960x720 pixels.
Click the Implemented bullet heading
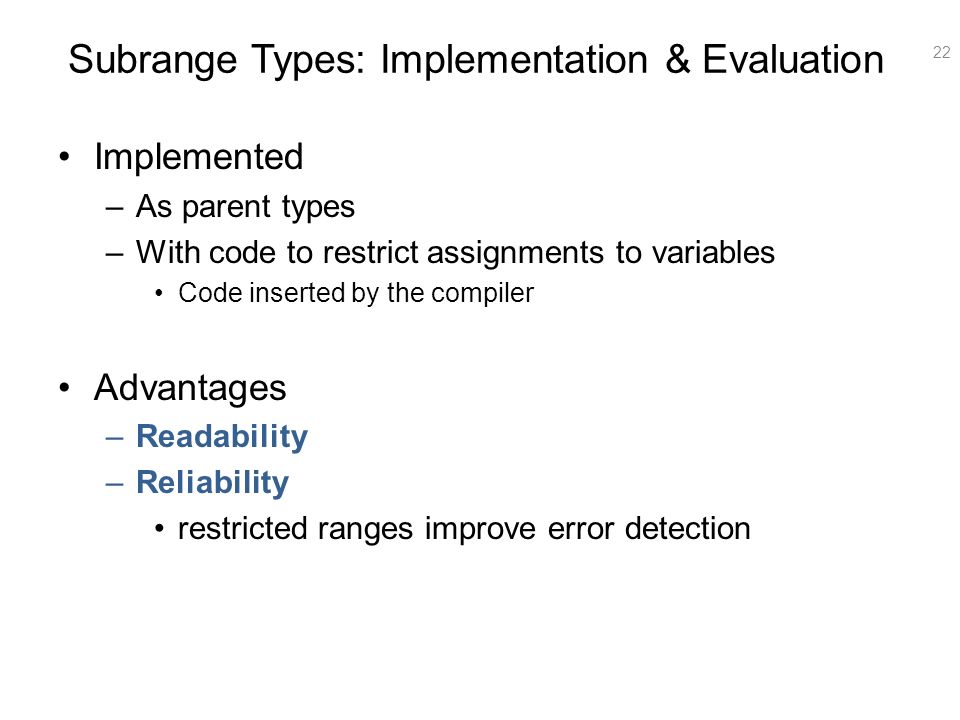tap(198, 157)
